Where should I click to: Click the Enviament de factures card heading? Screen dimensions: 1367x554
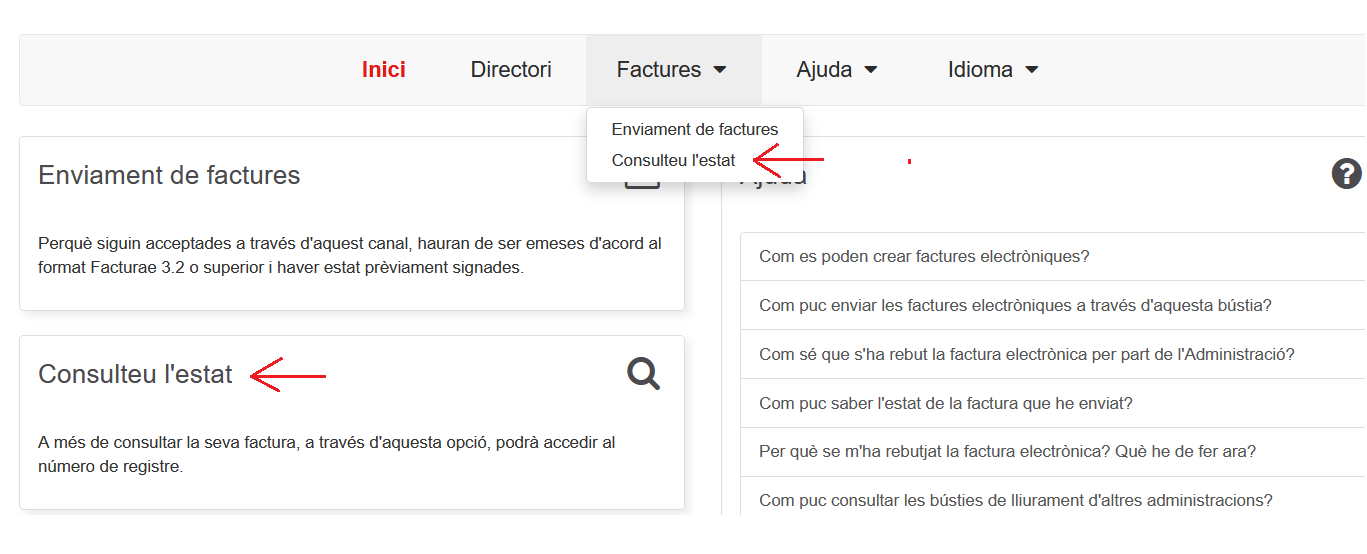(169, 175)
